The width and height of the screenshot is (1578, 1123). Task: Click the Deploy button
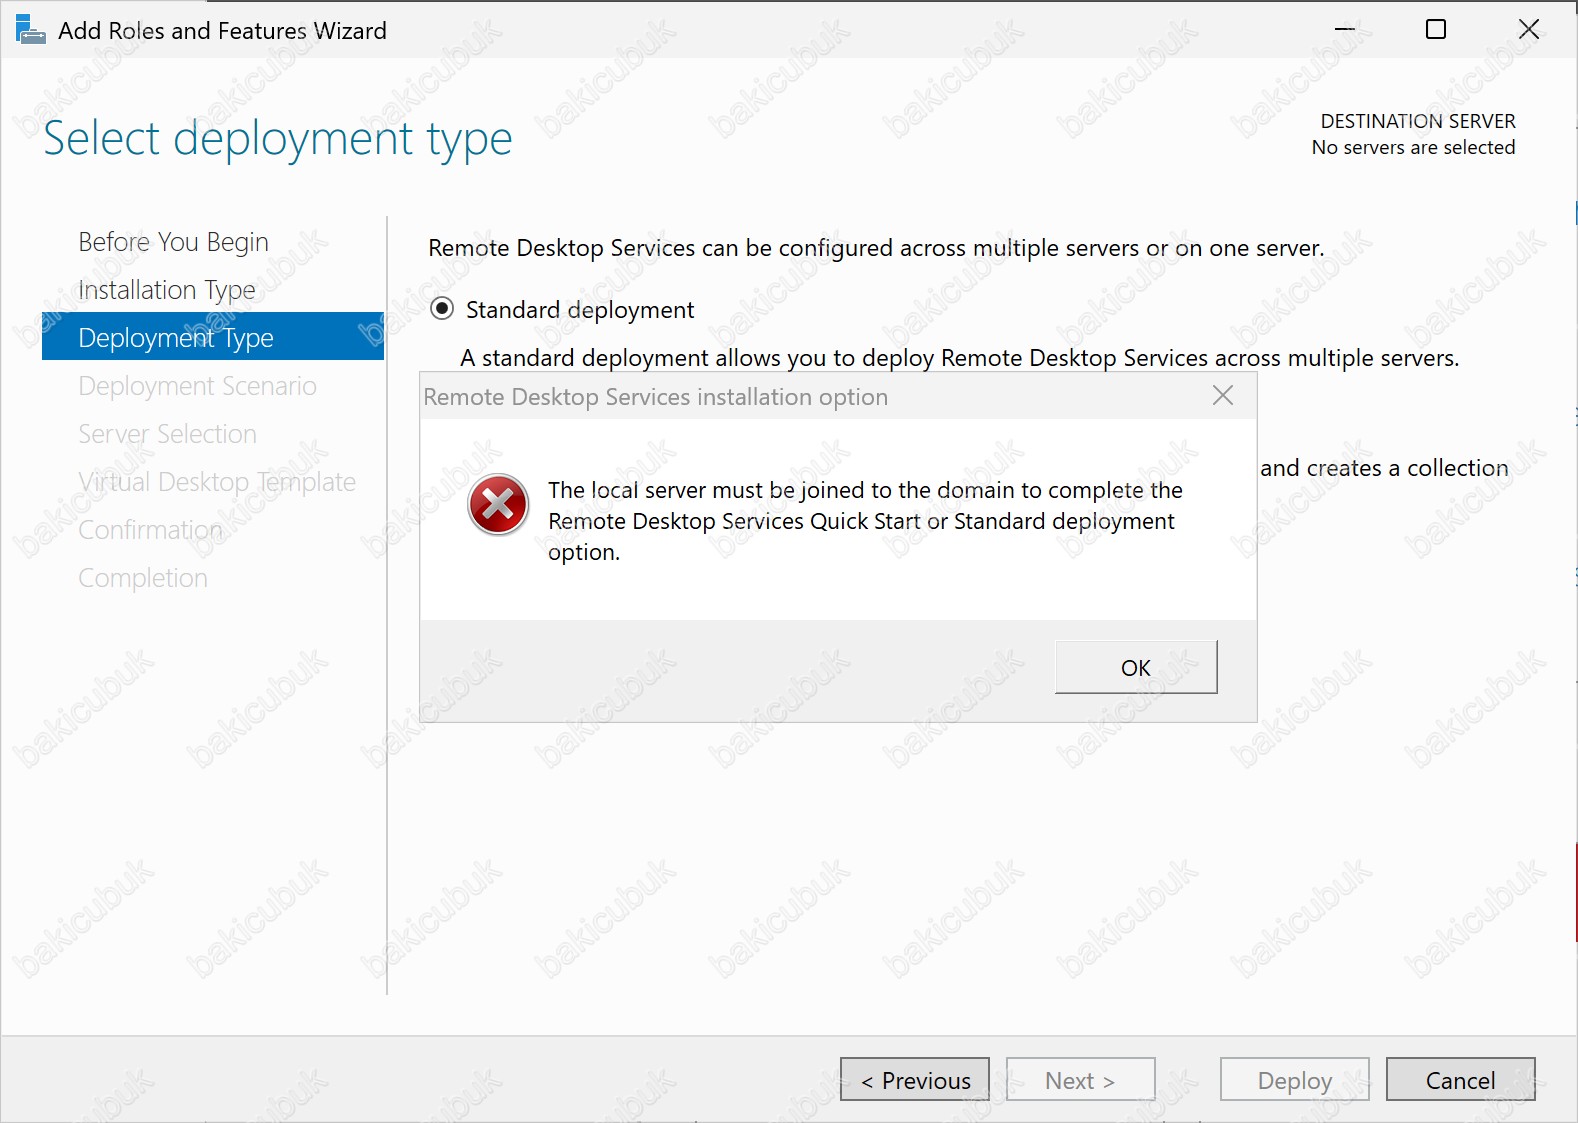point(1294,1080)
